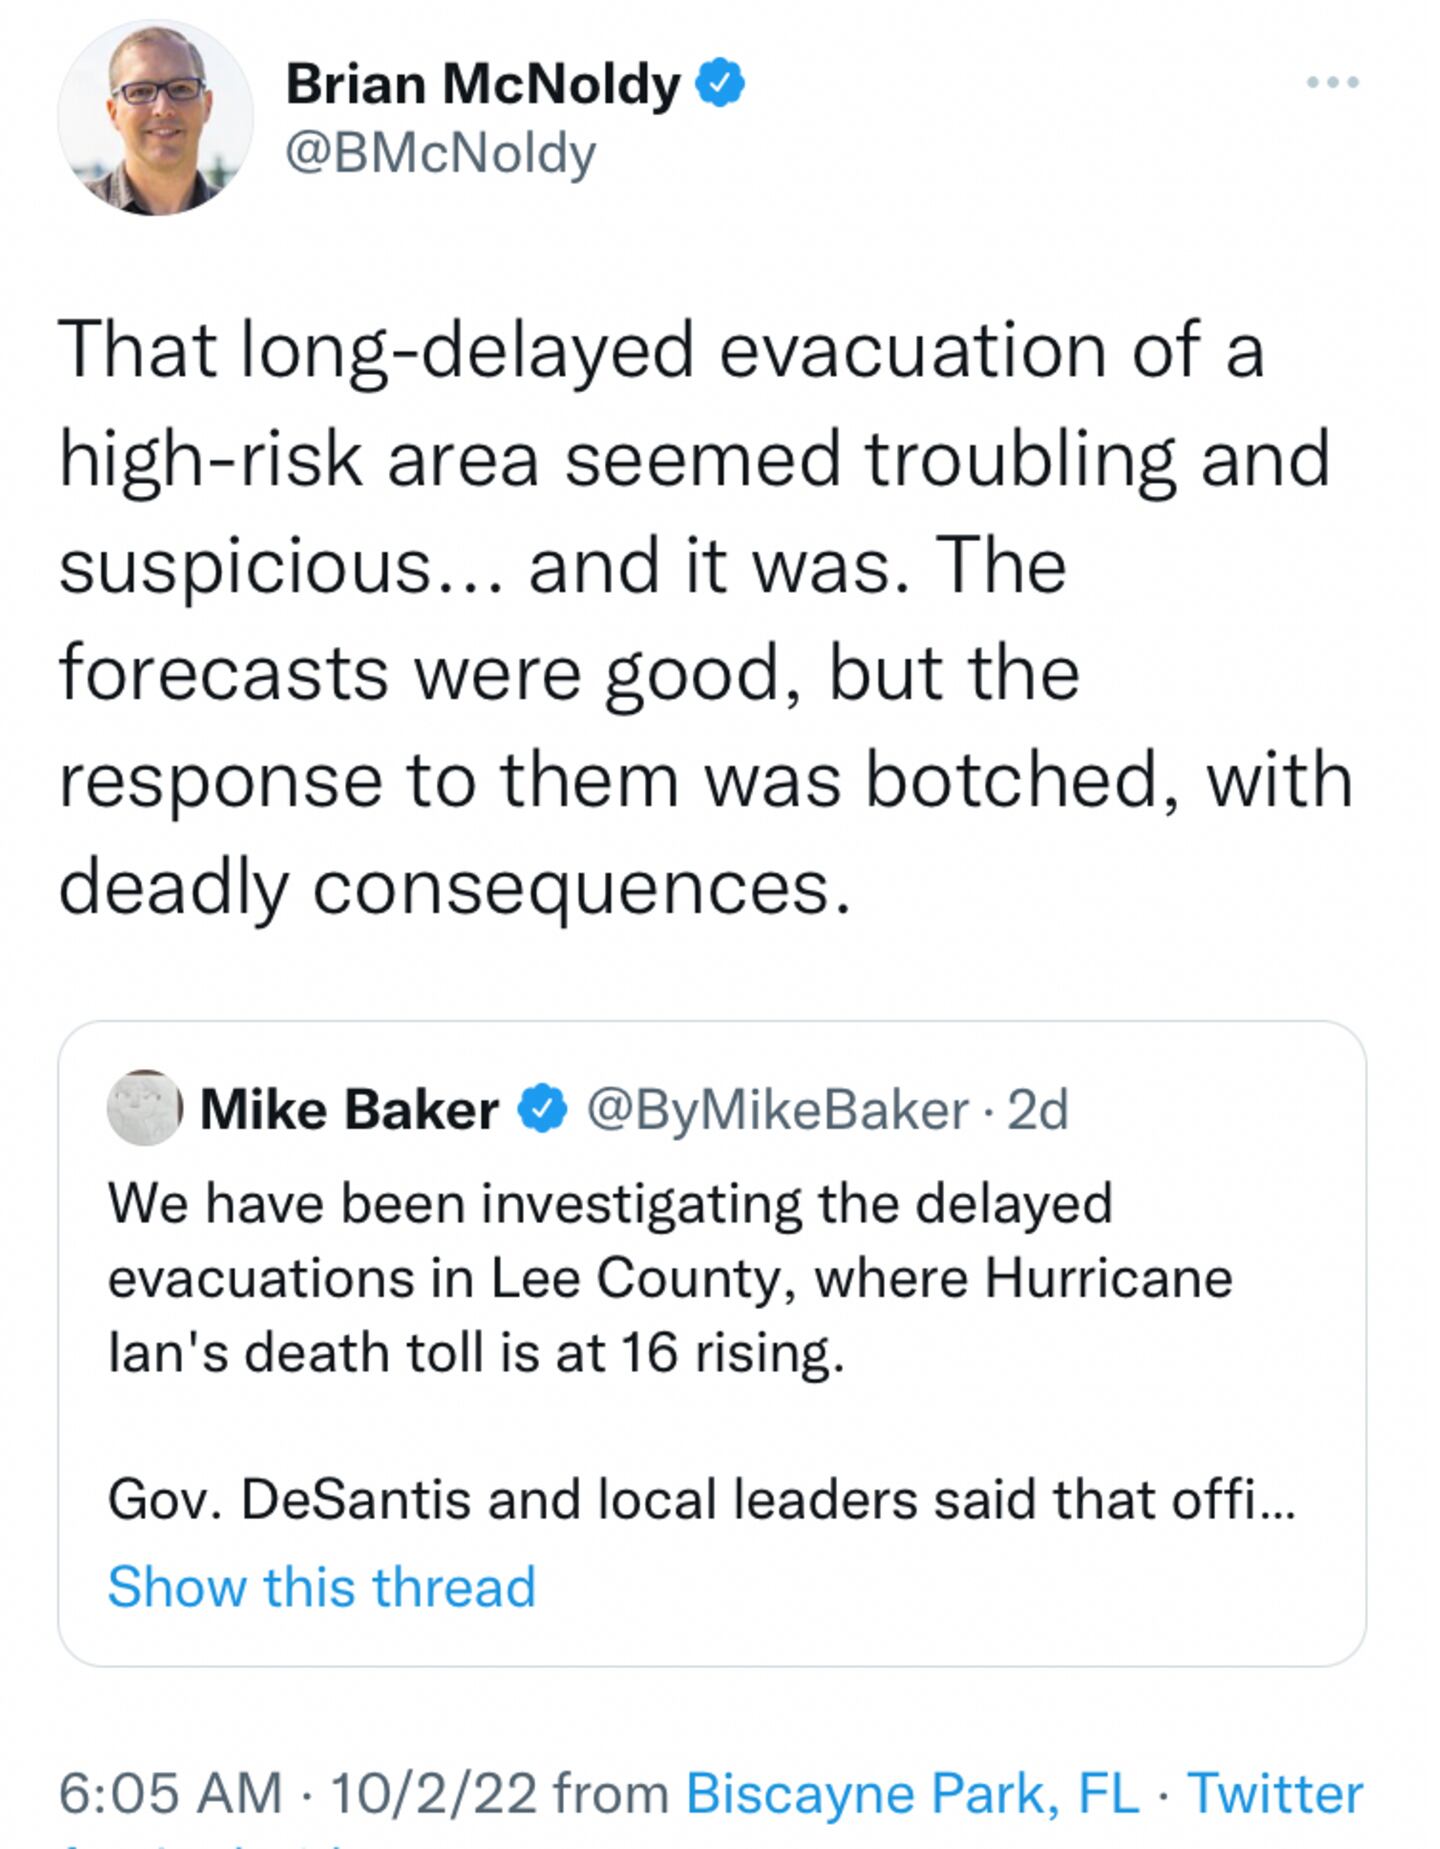
Task: Open the @BMcNoldy handle
Action: point(441,154)
